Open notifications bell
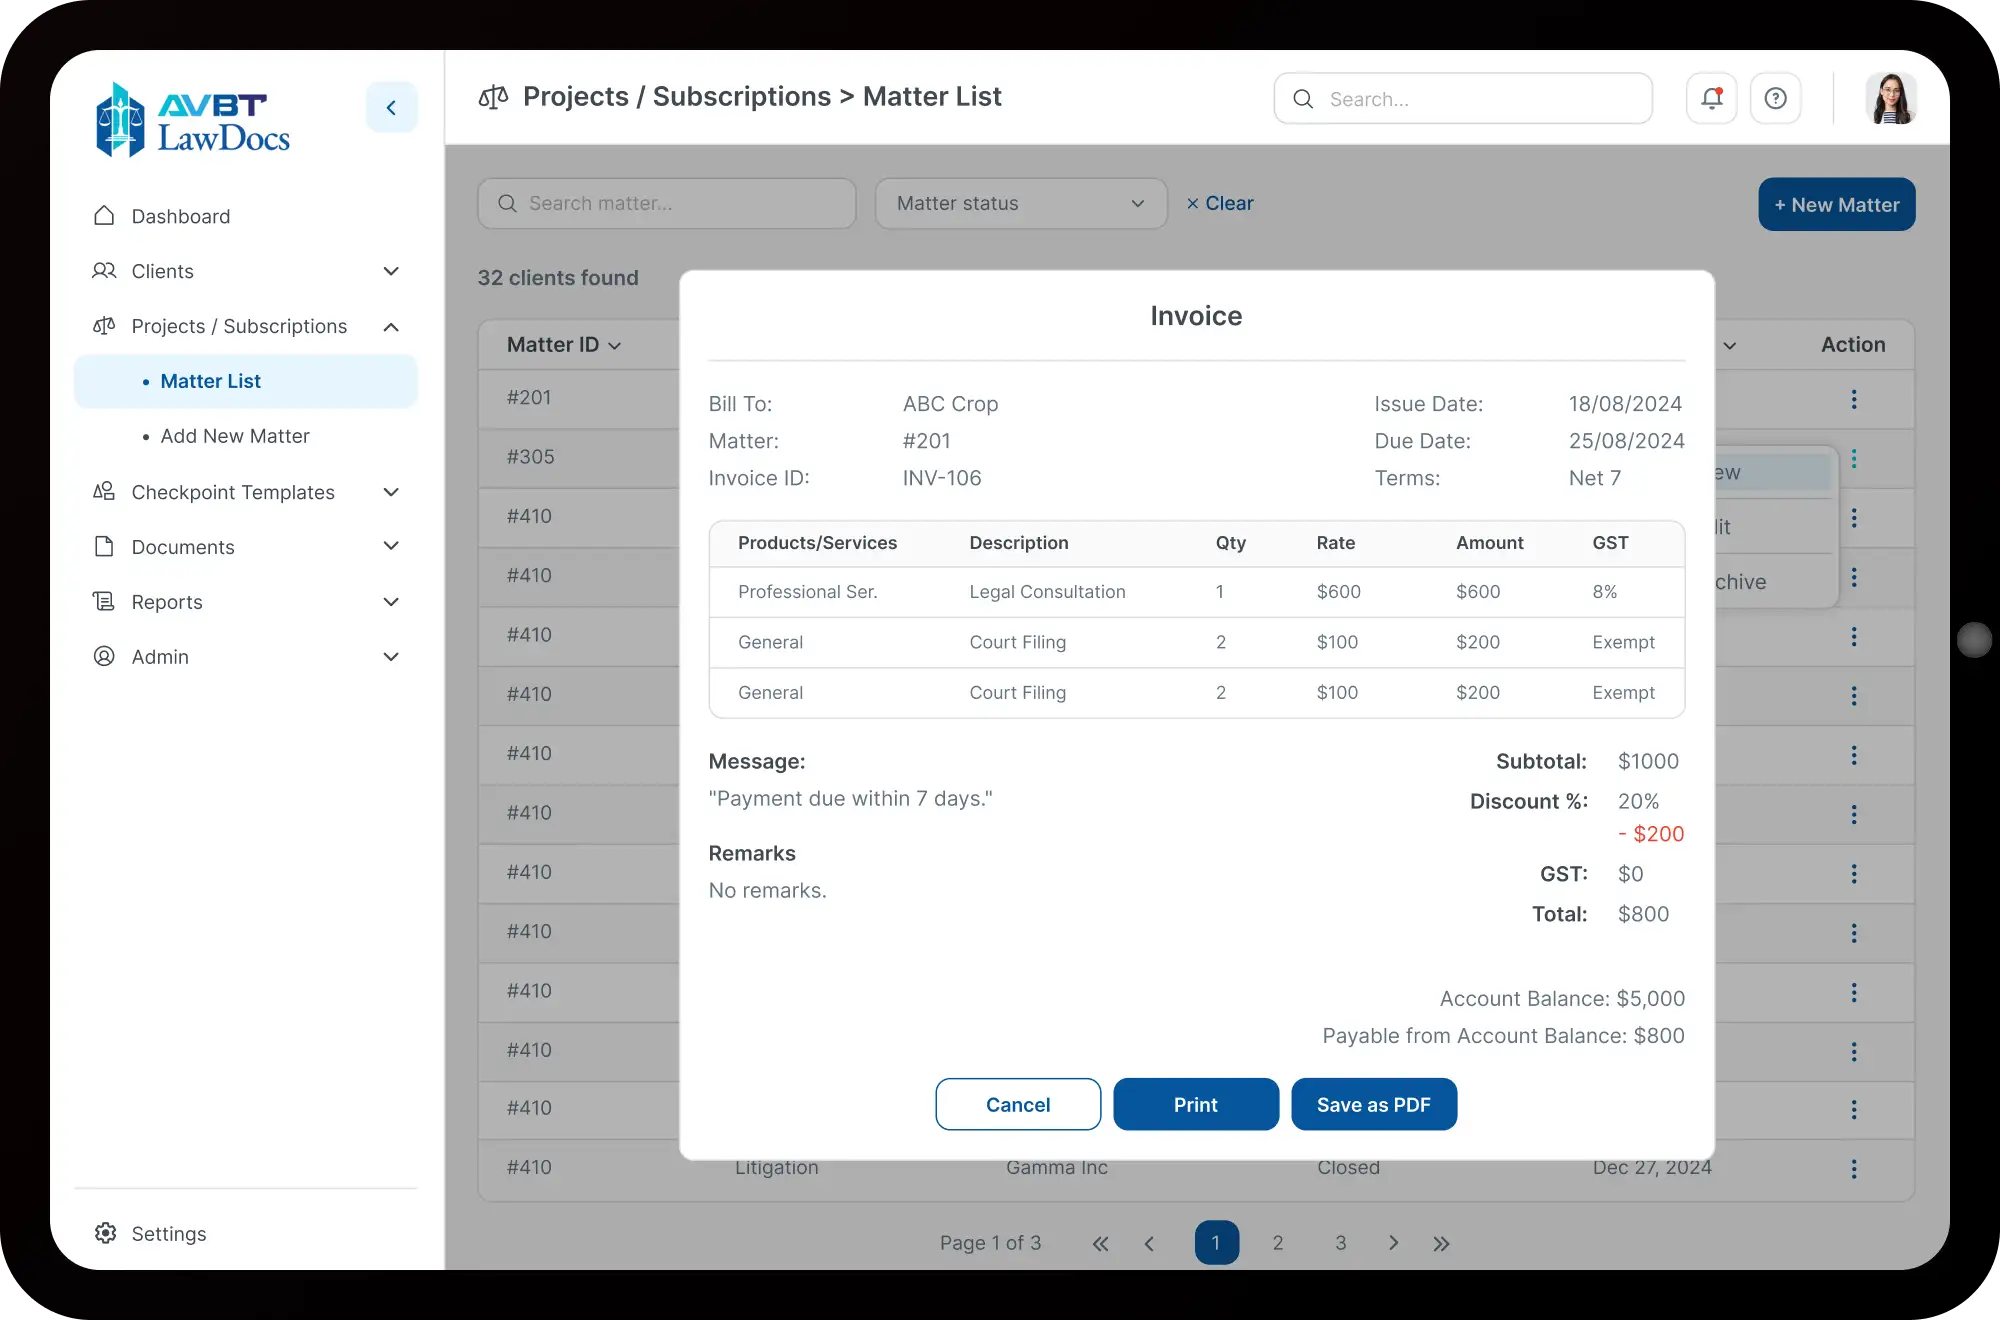Image resolution: width=2000 pixels, height=1320 pixels. coord(1711,98)
